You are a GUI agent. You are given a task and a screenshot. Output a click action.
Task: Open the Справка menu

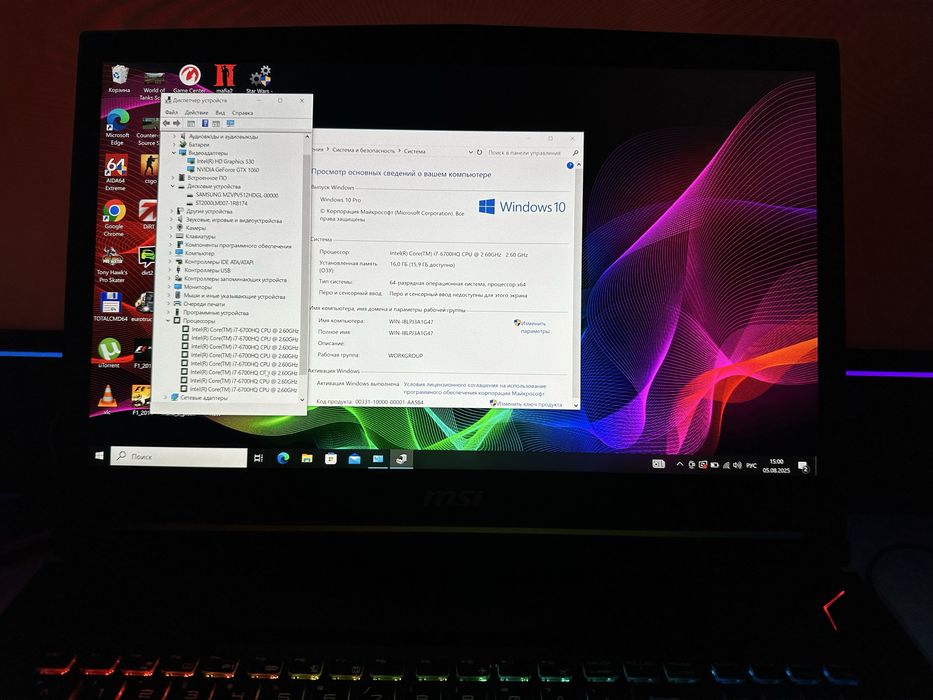(242, 112)
